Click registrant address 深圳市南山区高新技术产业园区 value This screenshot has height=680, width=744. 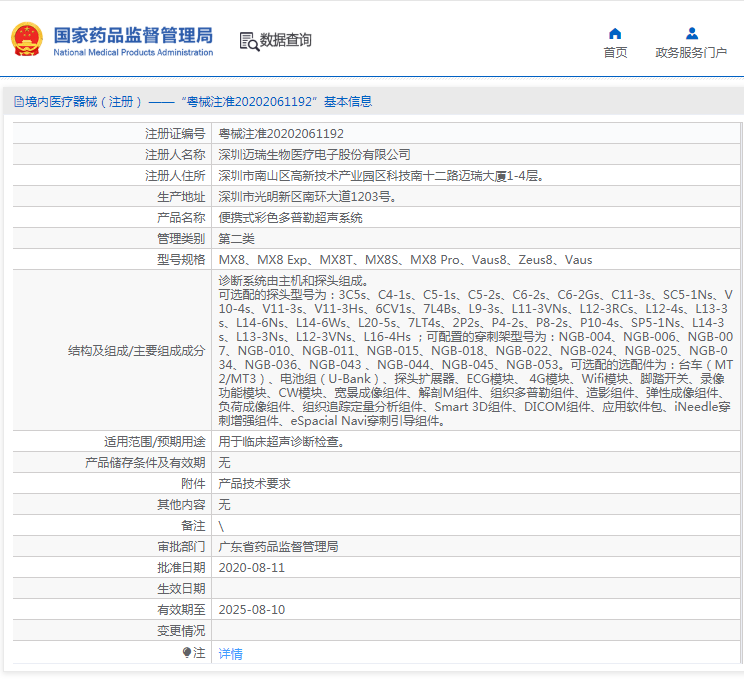(x=381, y=176)
